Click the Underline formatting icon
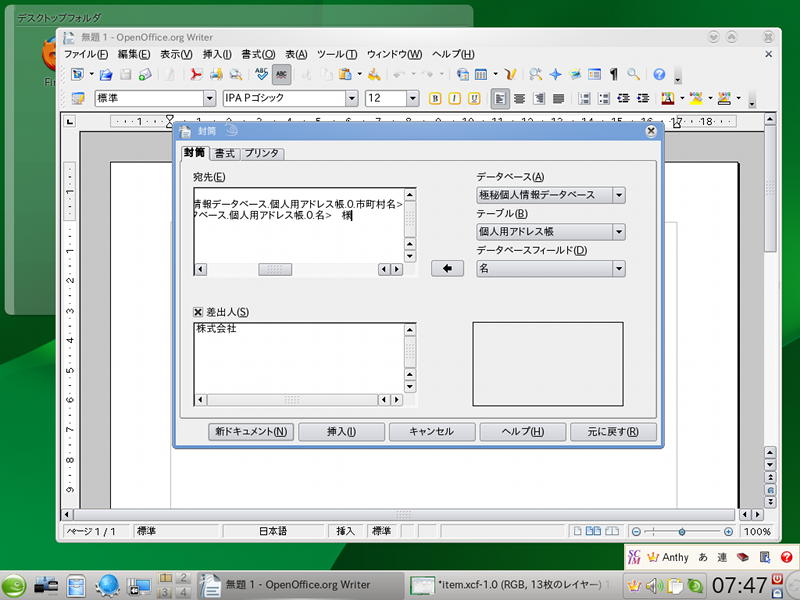 pyautogui.click(x=473, y=98)
